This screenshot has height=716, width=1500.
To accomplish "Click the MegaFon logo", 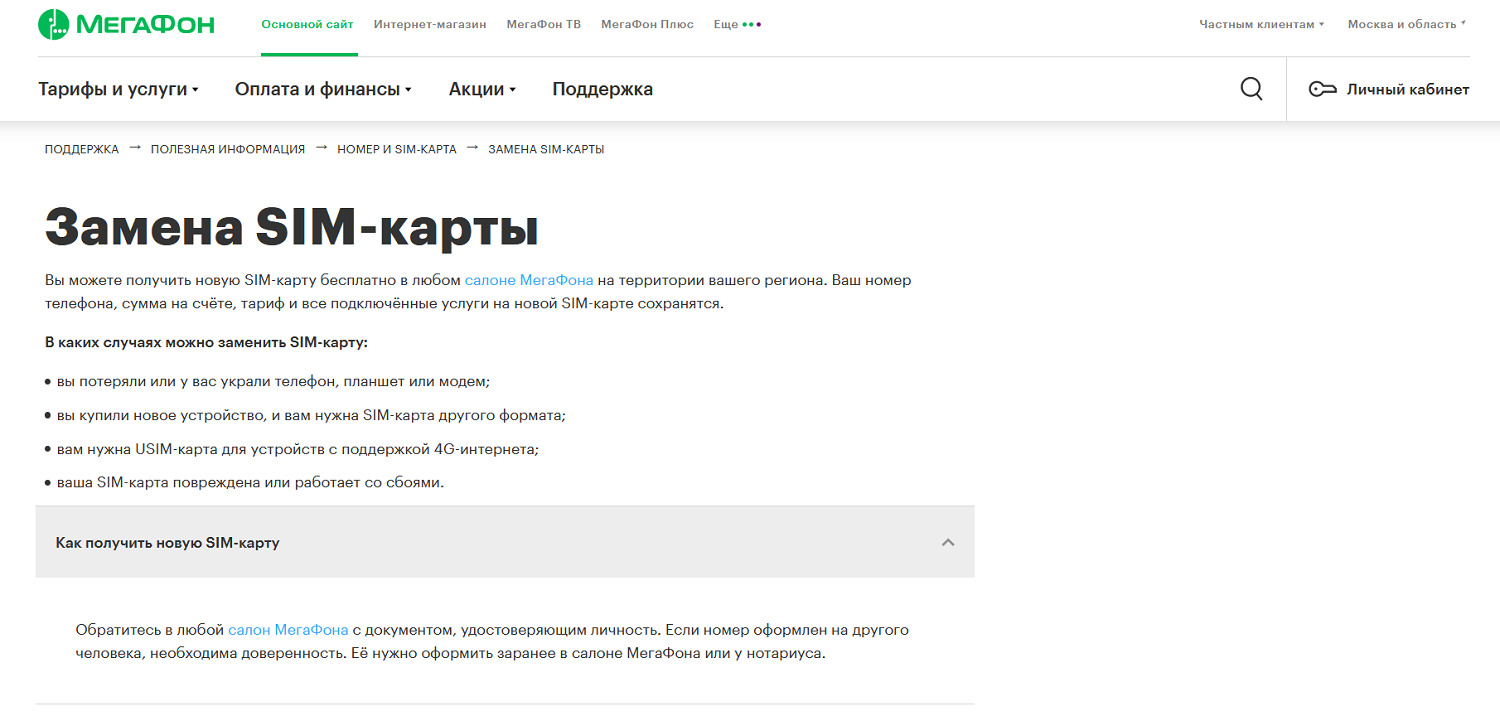I will pyautogui.click(x=126, y=24).
